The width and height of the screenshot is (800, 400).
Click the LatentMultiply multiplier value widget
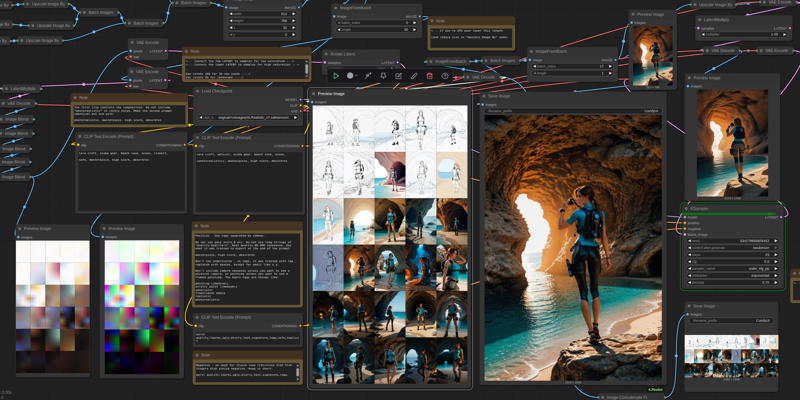point(743,34)
